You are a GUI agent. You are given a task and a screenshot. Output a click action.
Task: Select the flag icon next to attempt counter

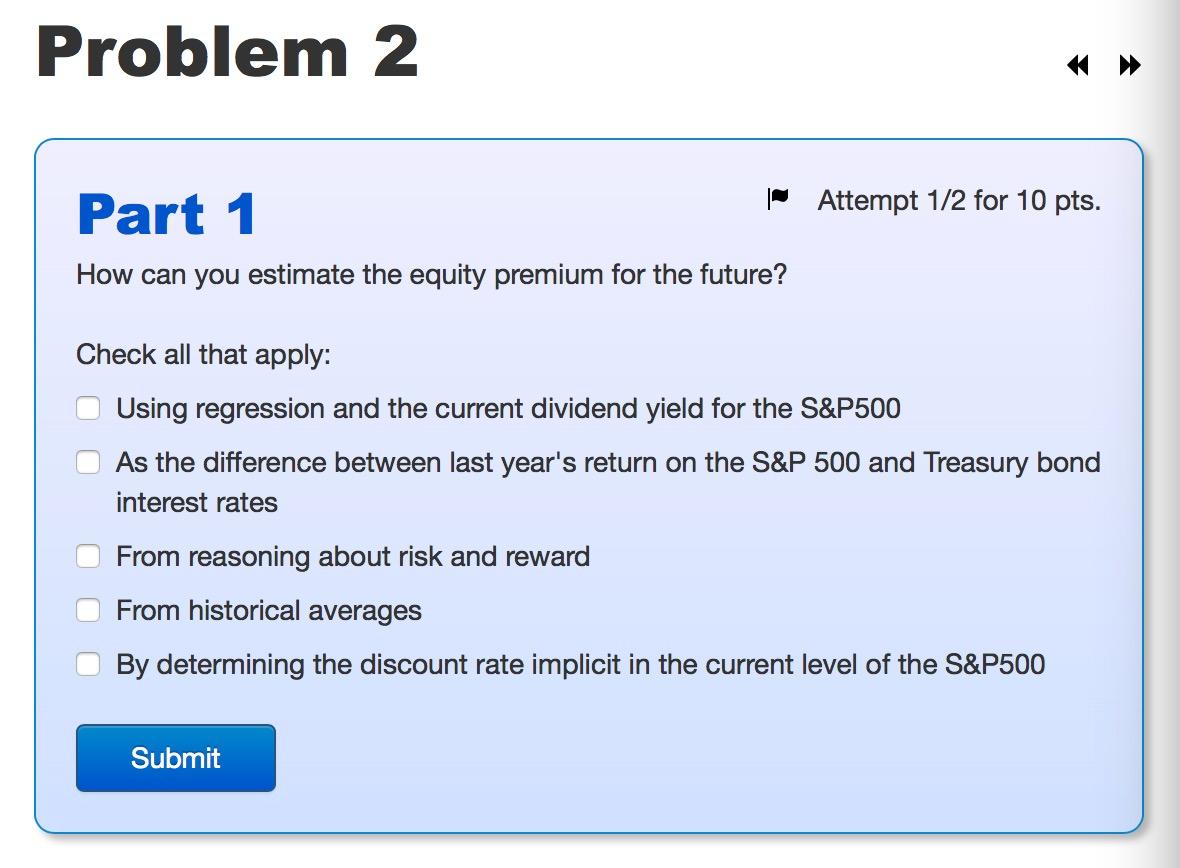778,198
